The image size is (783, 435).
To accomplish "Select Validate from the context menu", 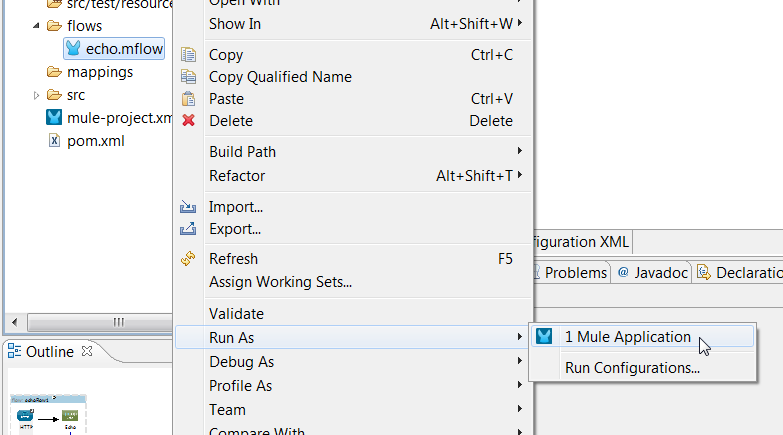I will [237, 314].
